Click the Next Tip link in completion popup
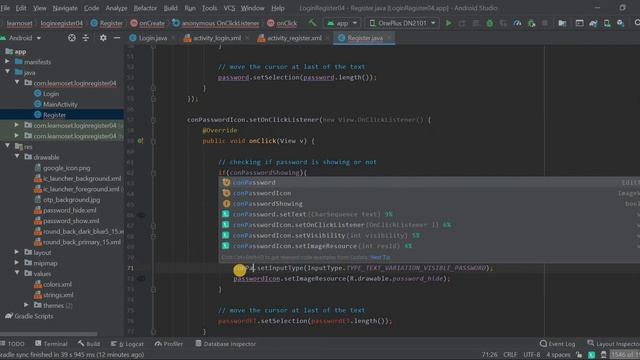640x360 pixels. coord(380,257)
